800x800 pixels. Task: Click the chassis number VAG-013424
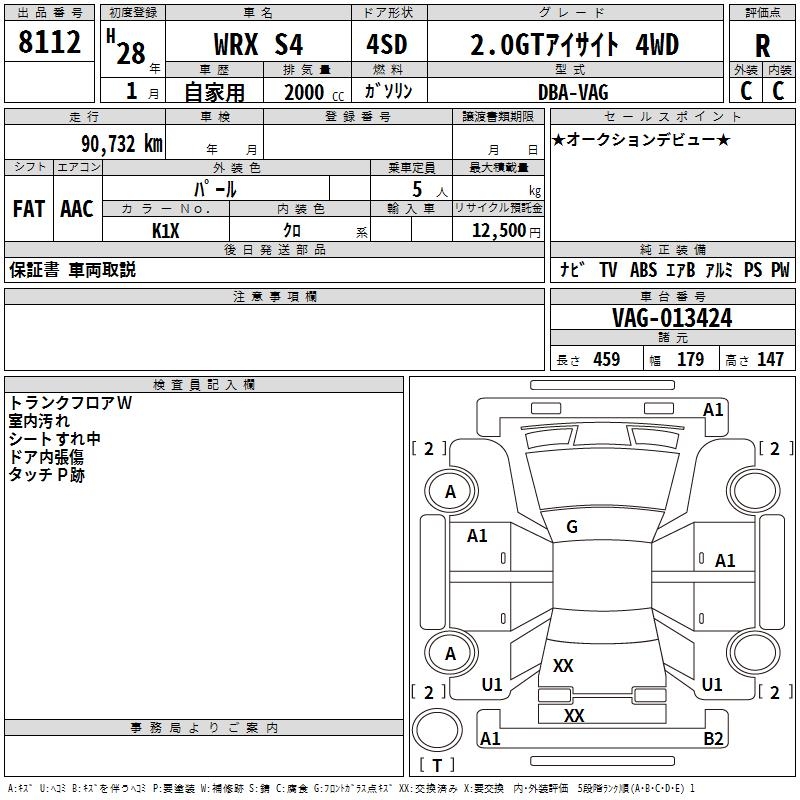pos(672,318)
